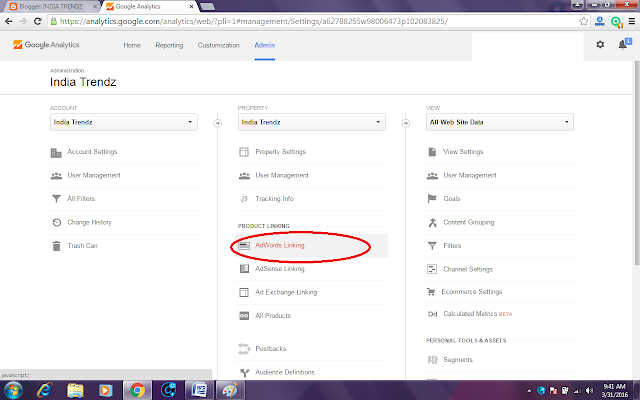Open Chrome menu hamburger icon
Viewport: 640px width, 400px height.
click(631, 21)
